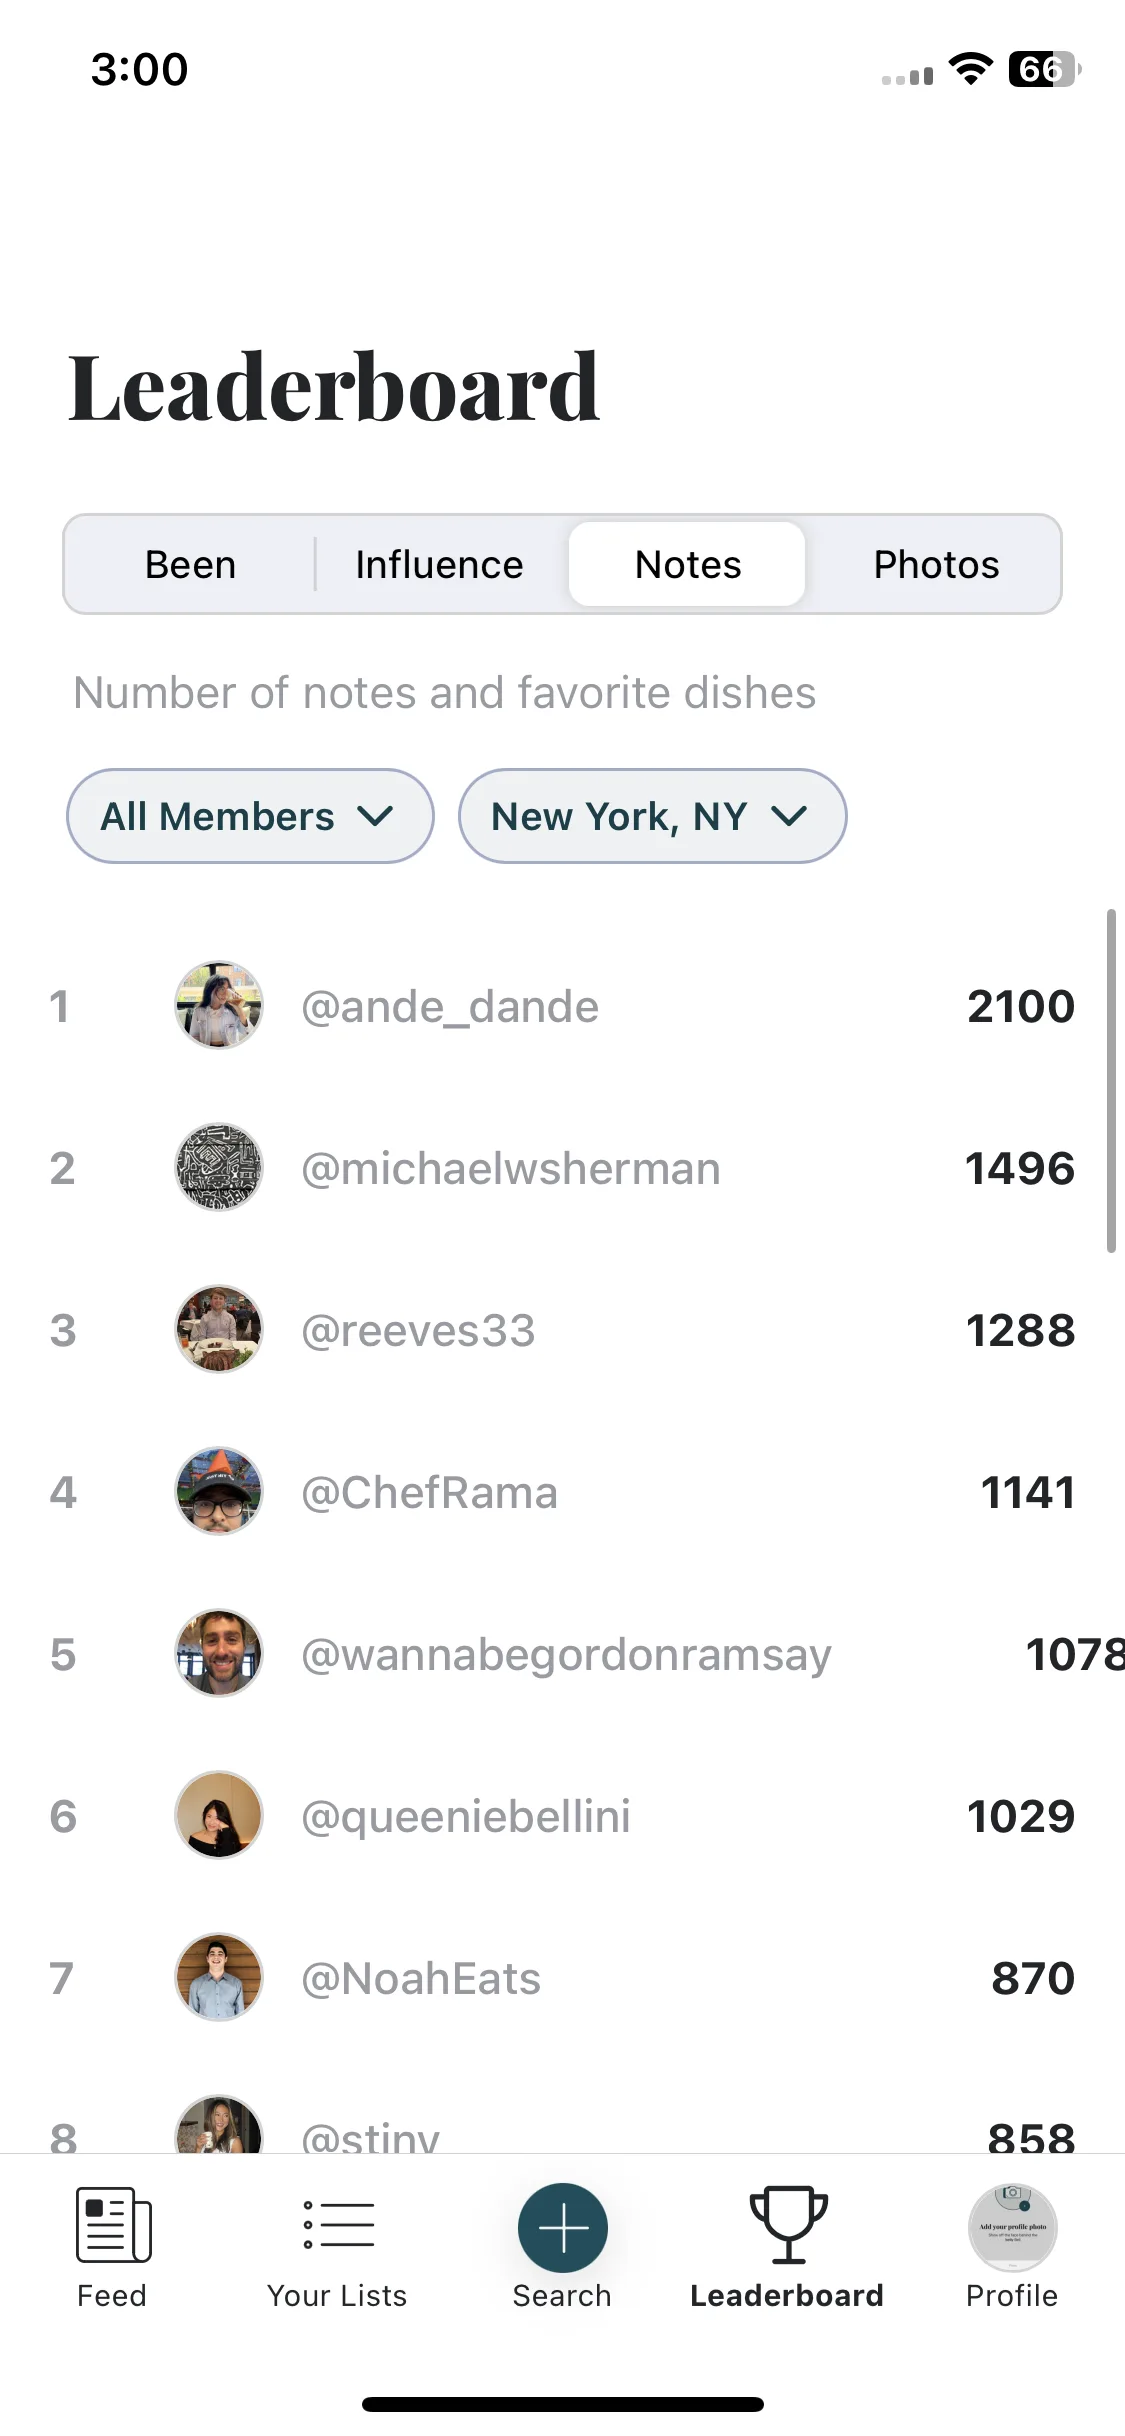
Task: View @ande_dande's profile avatar
Action: click(219, 1005)
